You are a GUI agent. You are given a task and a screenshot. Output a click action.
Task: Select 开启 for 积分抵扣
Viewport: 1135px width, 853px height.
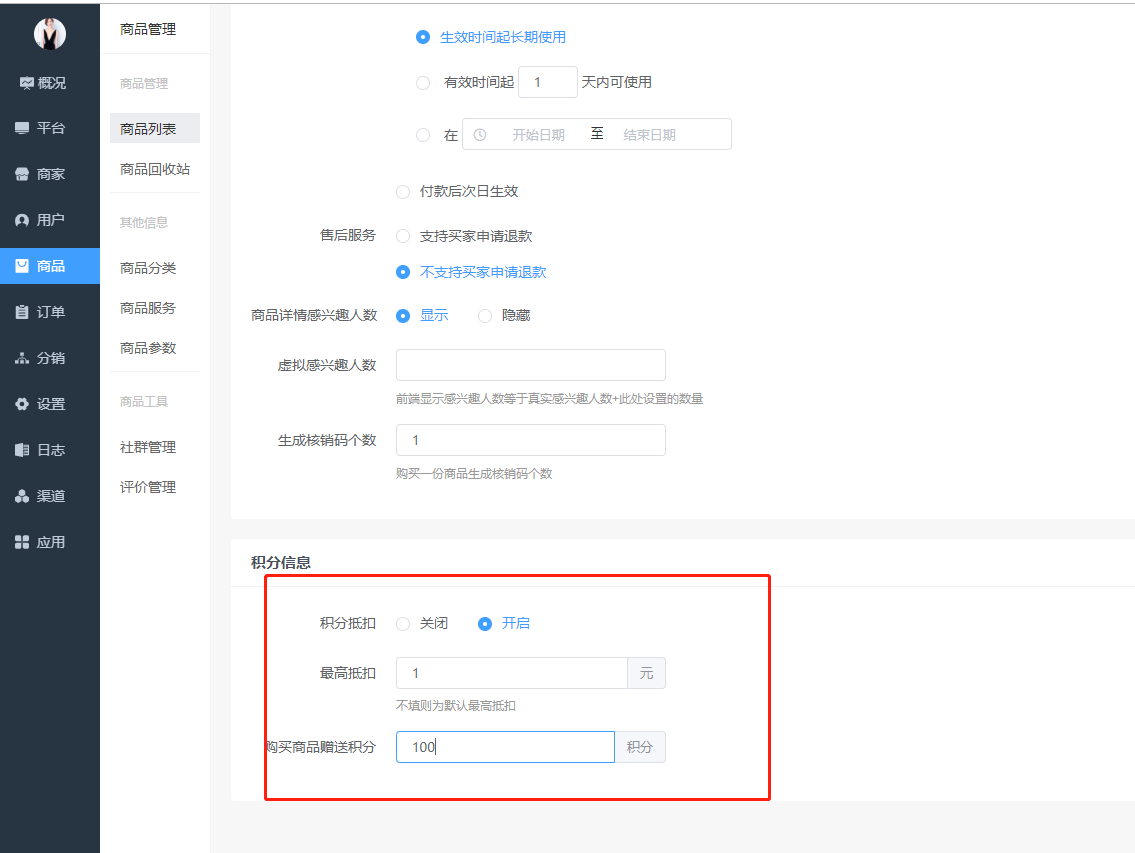[485, 623]
